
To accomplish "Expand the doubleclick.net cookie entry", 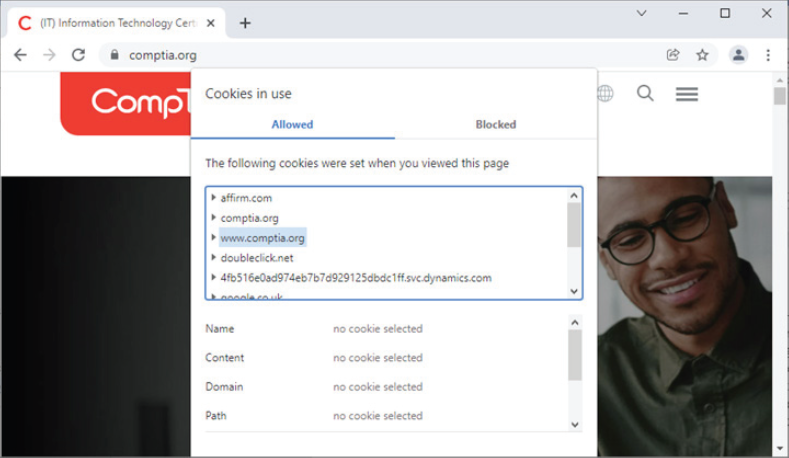I will click(x=213, y=257).
